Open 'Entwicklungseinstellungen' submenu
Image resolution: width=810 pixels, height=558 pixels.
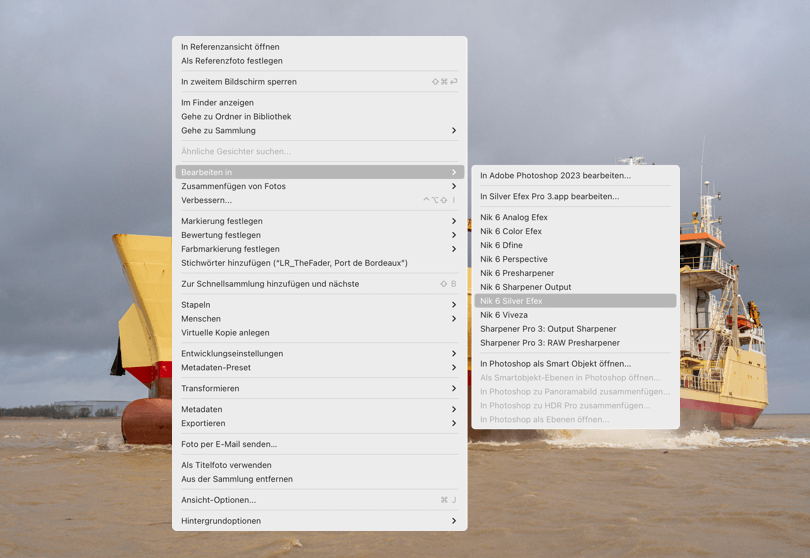[x=319, y=353]
